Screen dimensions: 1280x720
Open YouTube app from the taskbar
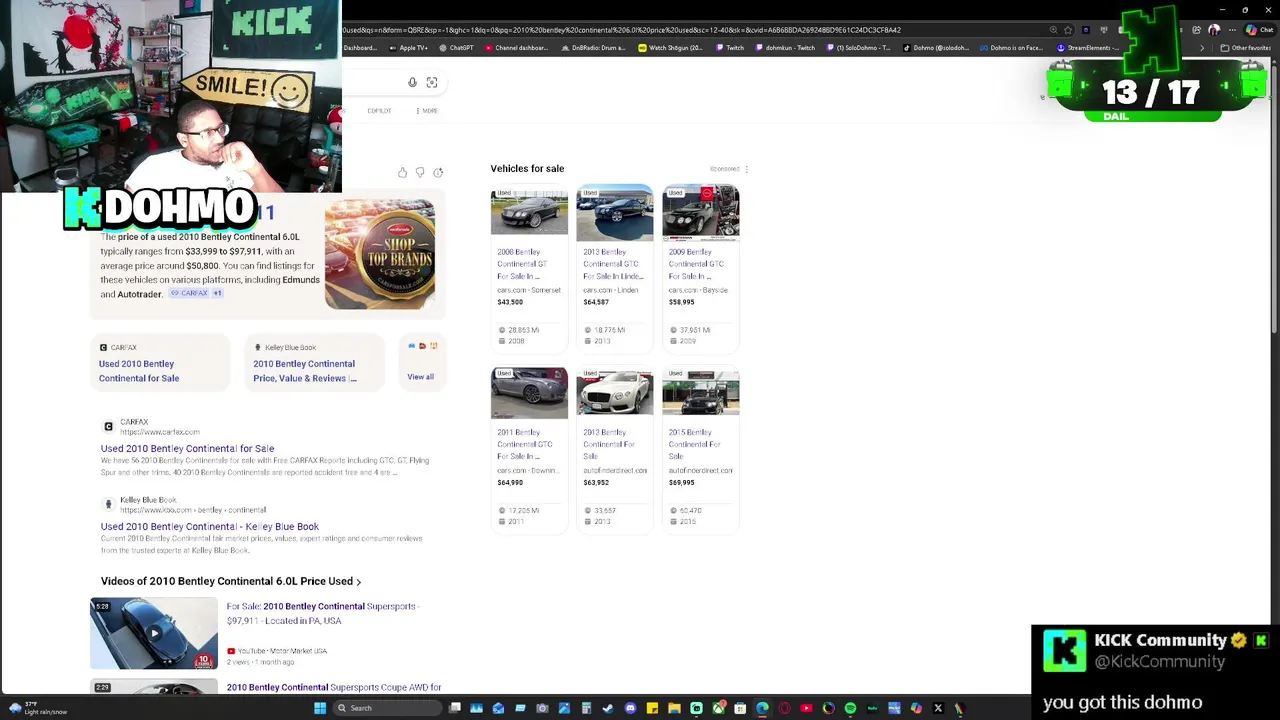pos(806,708)
